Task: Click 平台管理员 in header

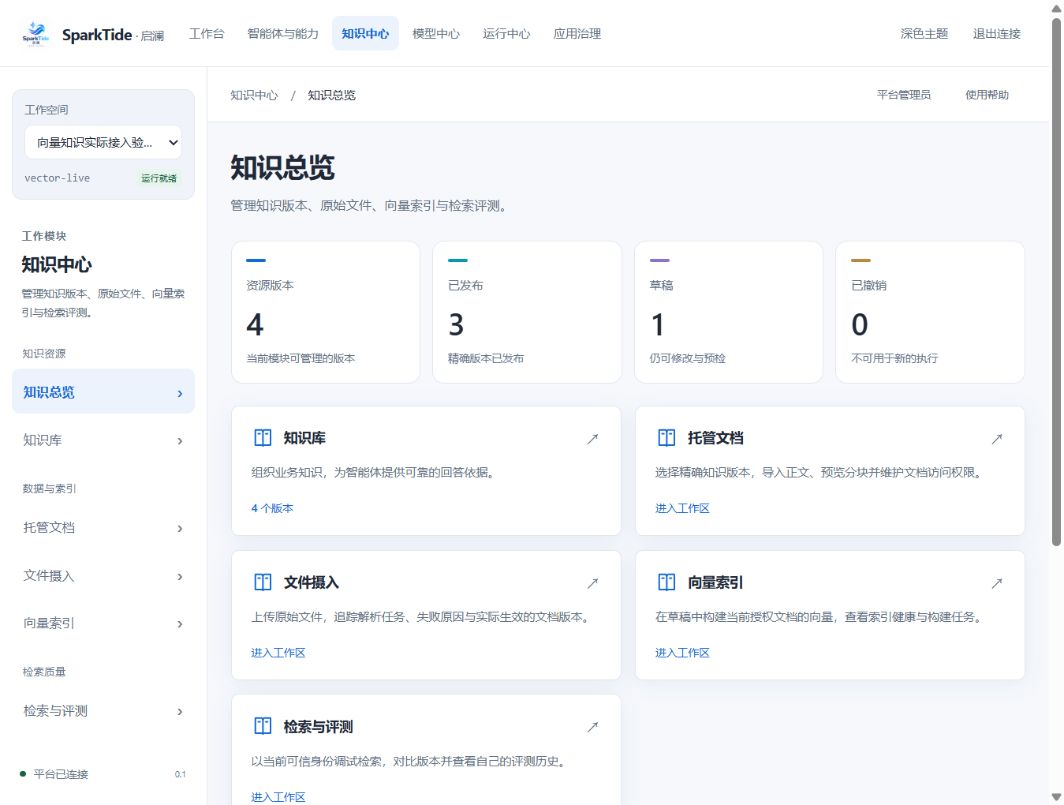Action: point(904,95)
